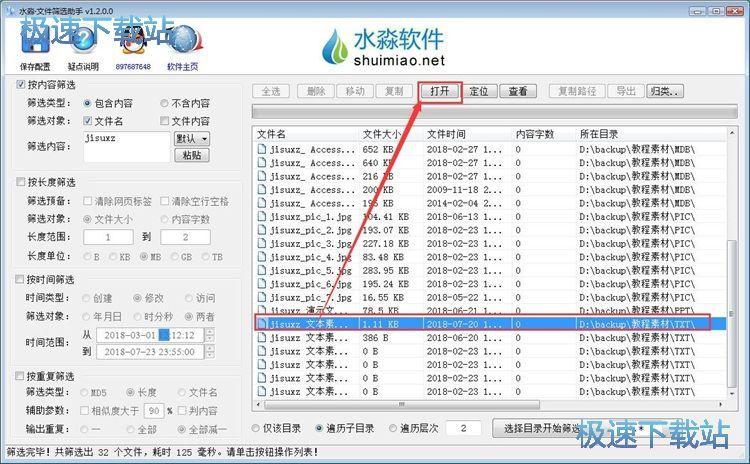This screenshot has width=750, height=464.
Task: Click the 打开 button
Action: [440, 91]
